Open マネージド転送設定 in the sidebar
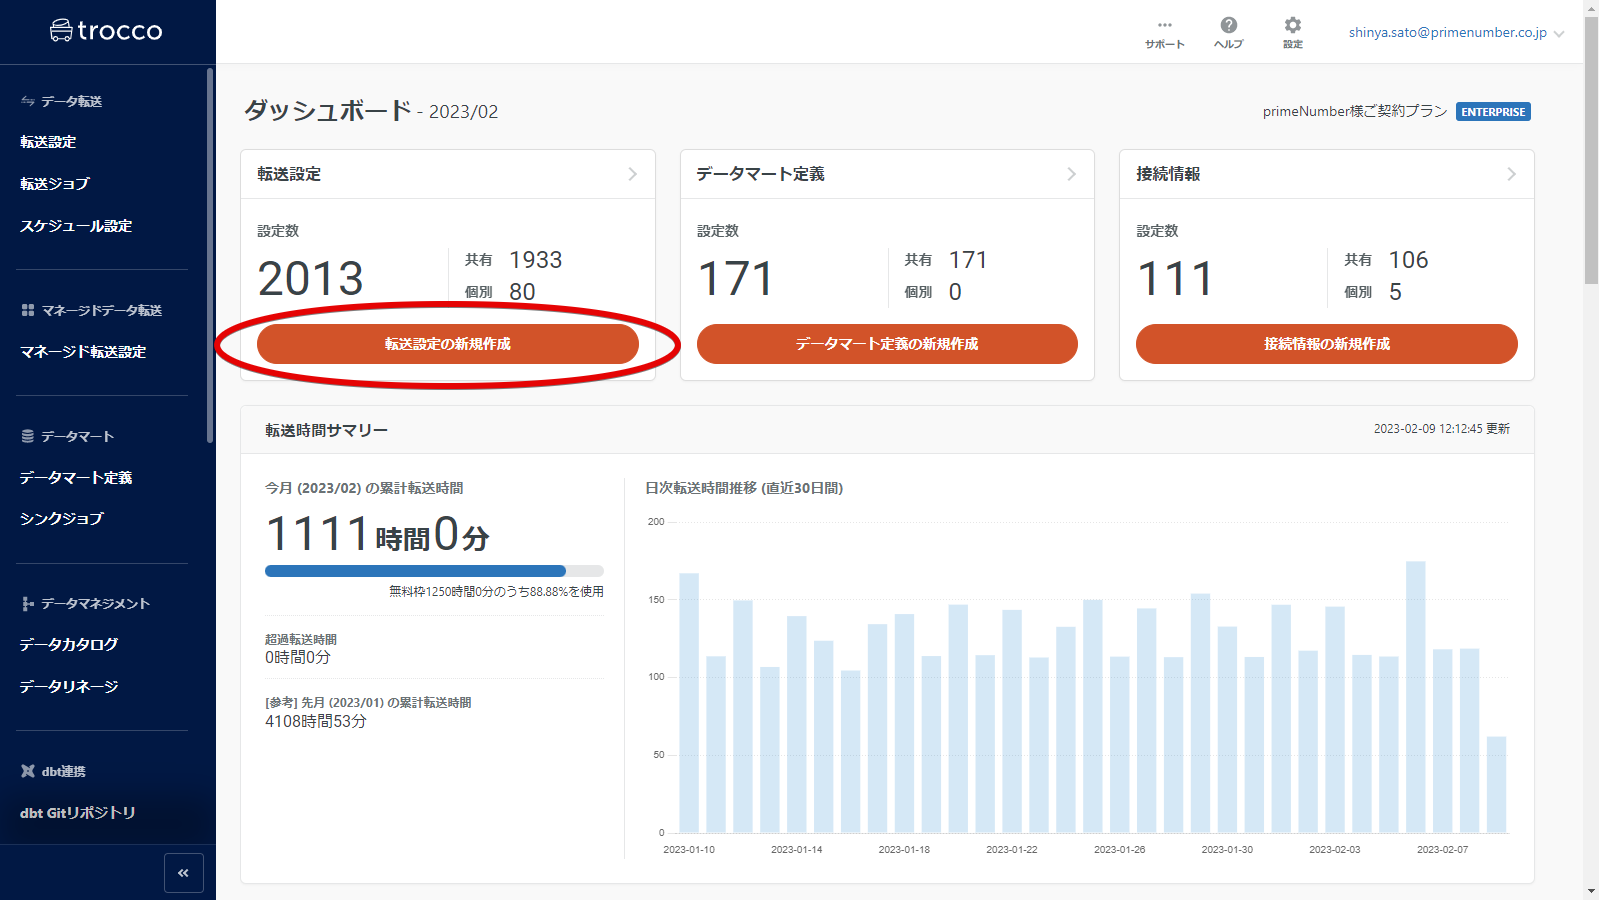This screenshot has width=1599, height=900. (83, 352)
